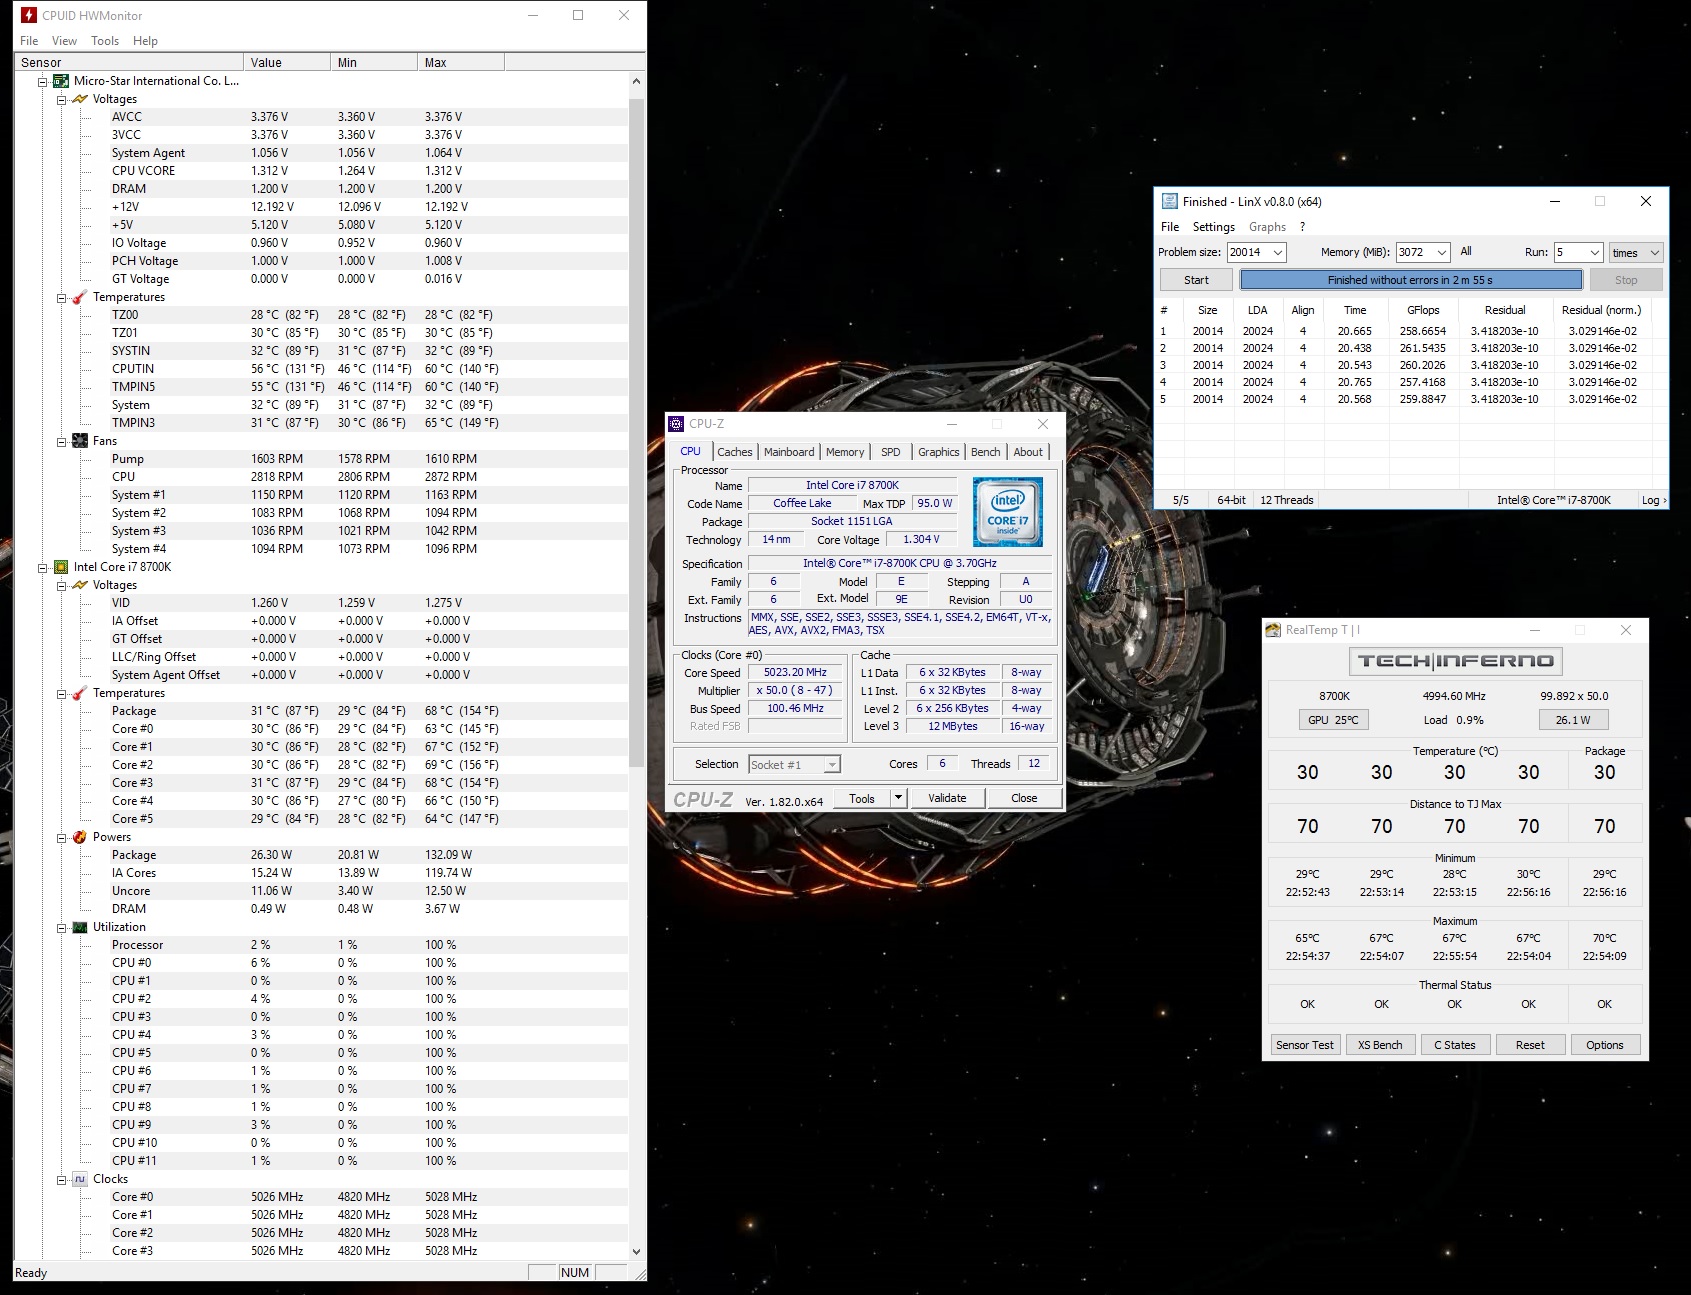Click the GPU 25°C button in RealTemp
The image size is (1691, 1295).
pyautogui.click(x=1333, y=720)
